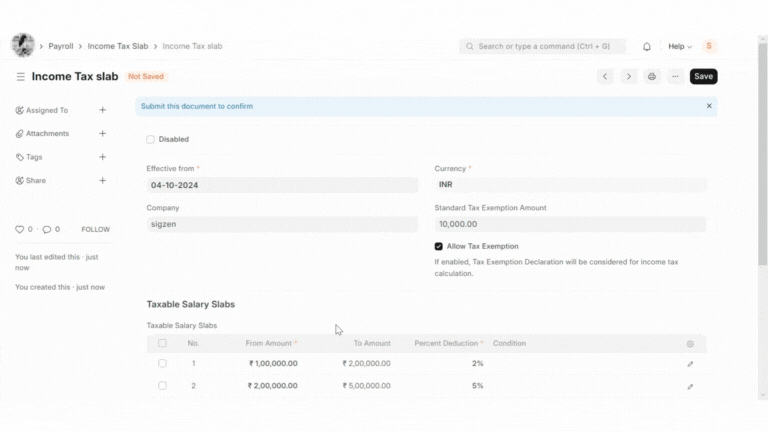This screenshot has height=432, width=768.
Task: Click the notification bell icon
Action: [x=647, y=46]
